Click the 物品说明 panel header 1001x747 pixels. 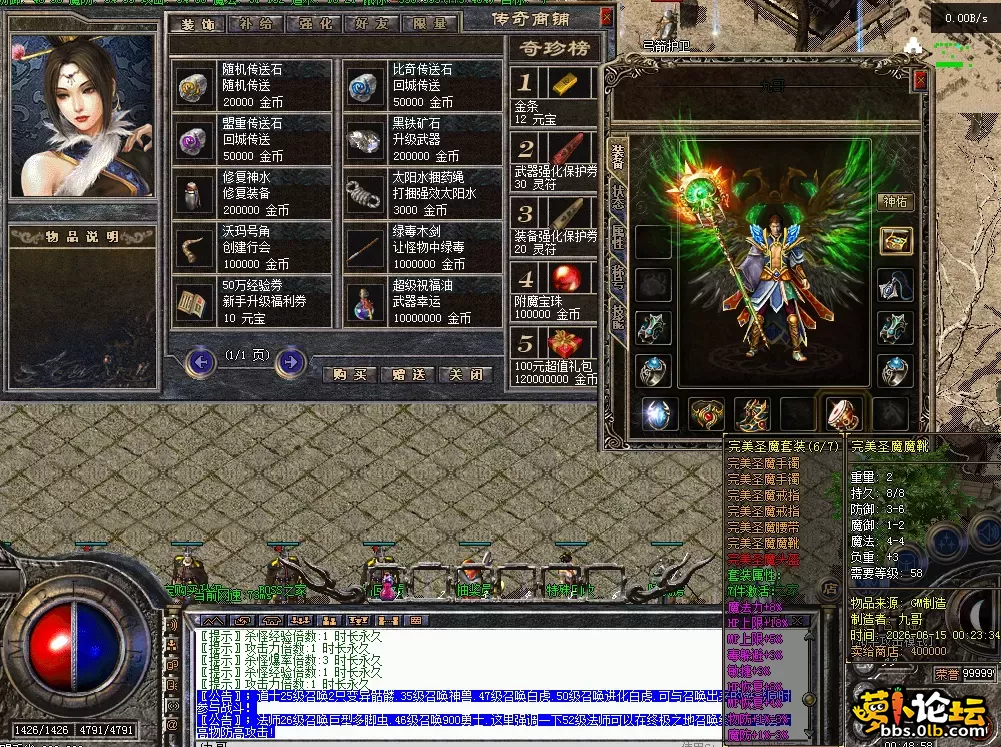pyautogui.click(x=82, y=238)
